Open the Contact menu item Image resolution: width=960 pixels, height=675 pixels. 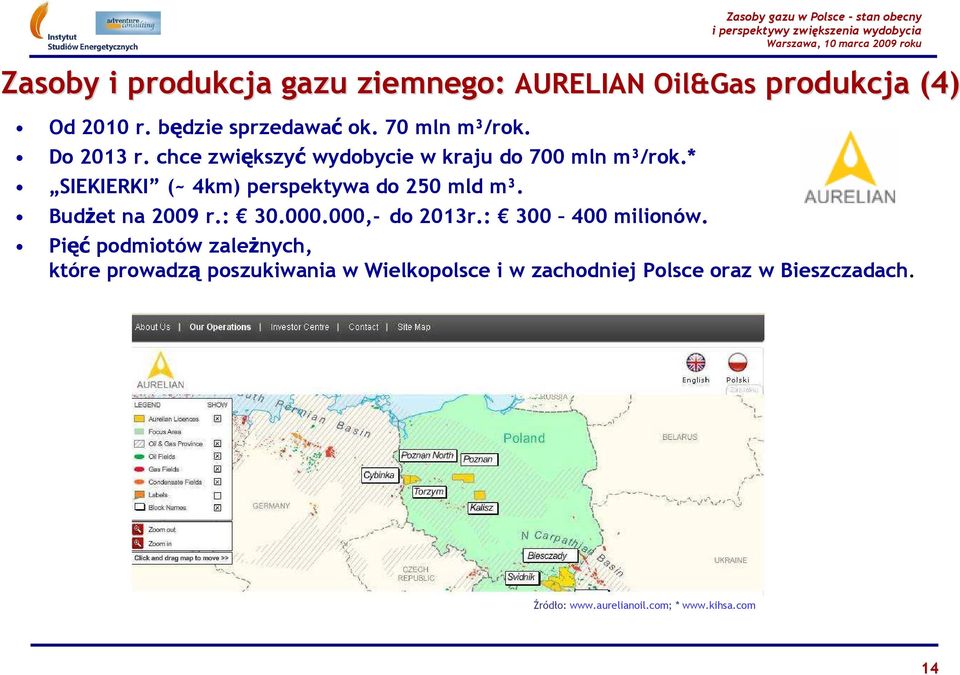363,327
